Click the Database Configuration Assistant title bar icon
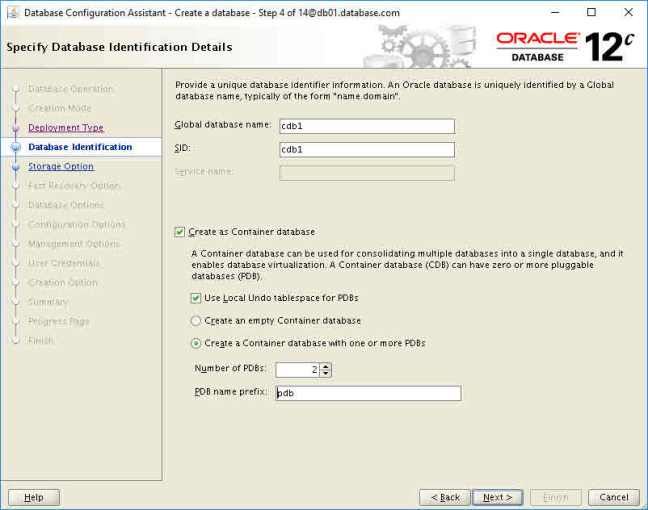648x510 pixels. click(12, 12)
